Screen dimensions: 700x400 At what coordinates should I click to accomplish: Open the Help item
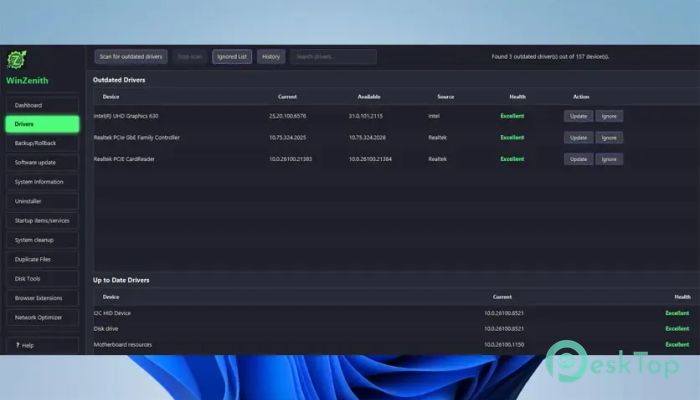click(x=42, y=345)
